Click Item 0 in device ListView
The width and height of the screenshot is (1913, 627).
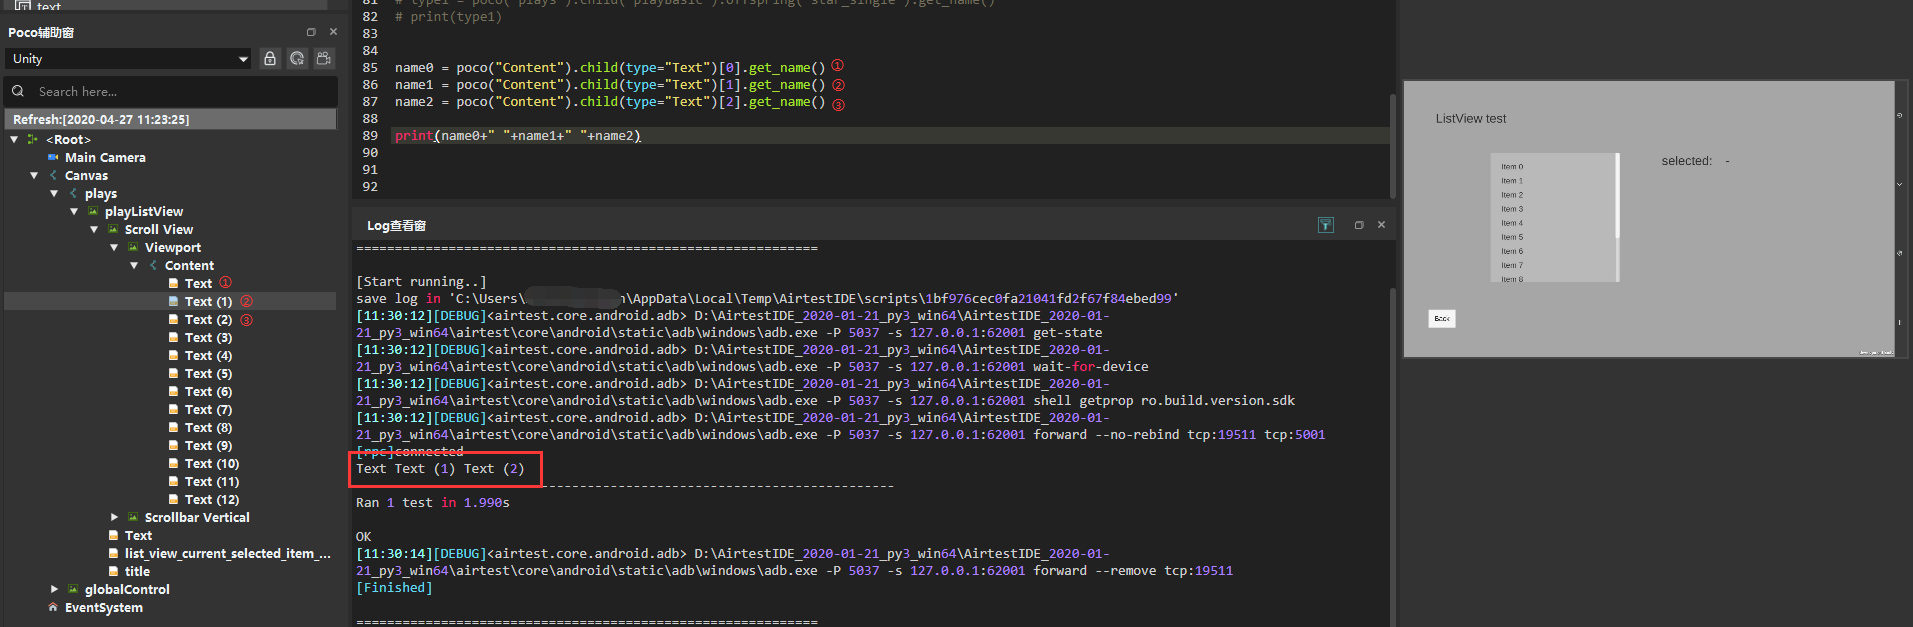(1512, 167)
